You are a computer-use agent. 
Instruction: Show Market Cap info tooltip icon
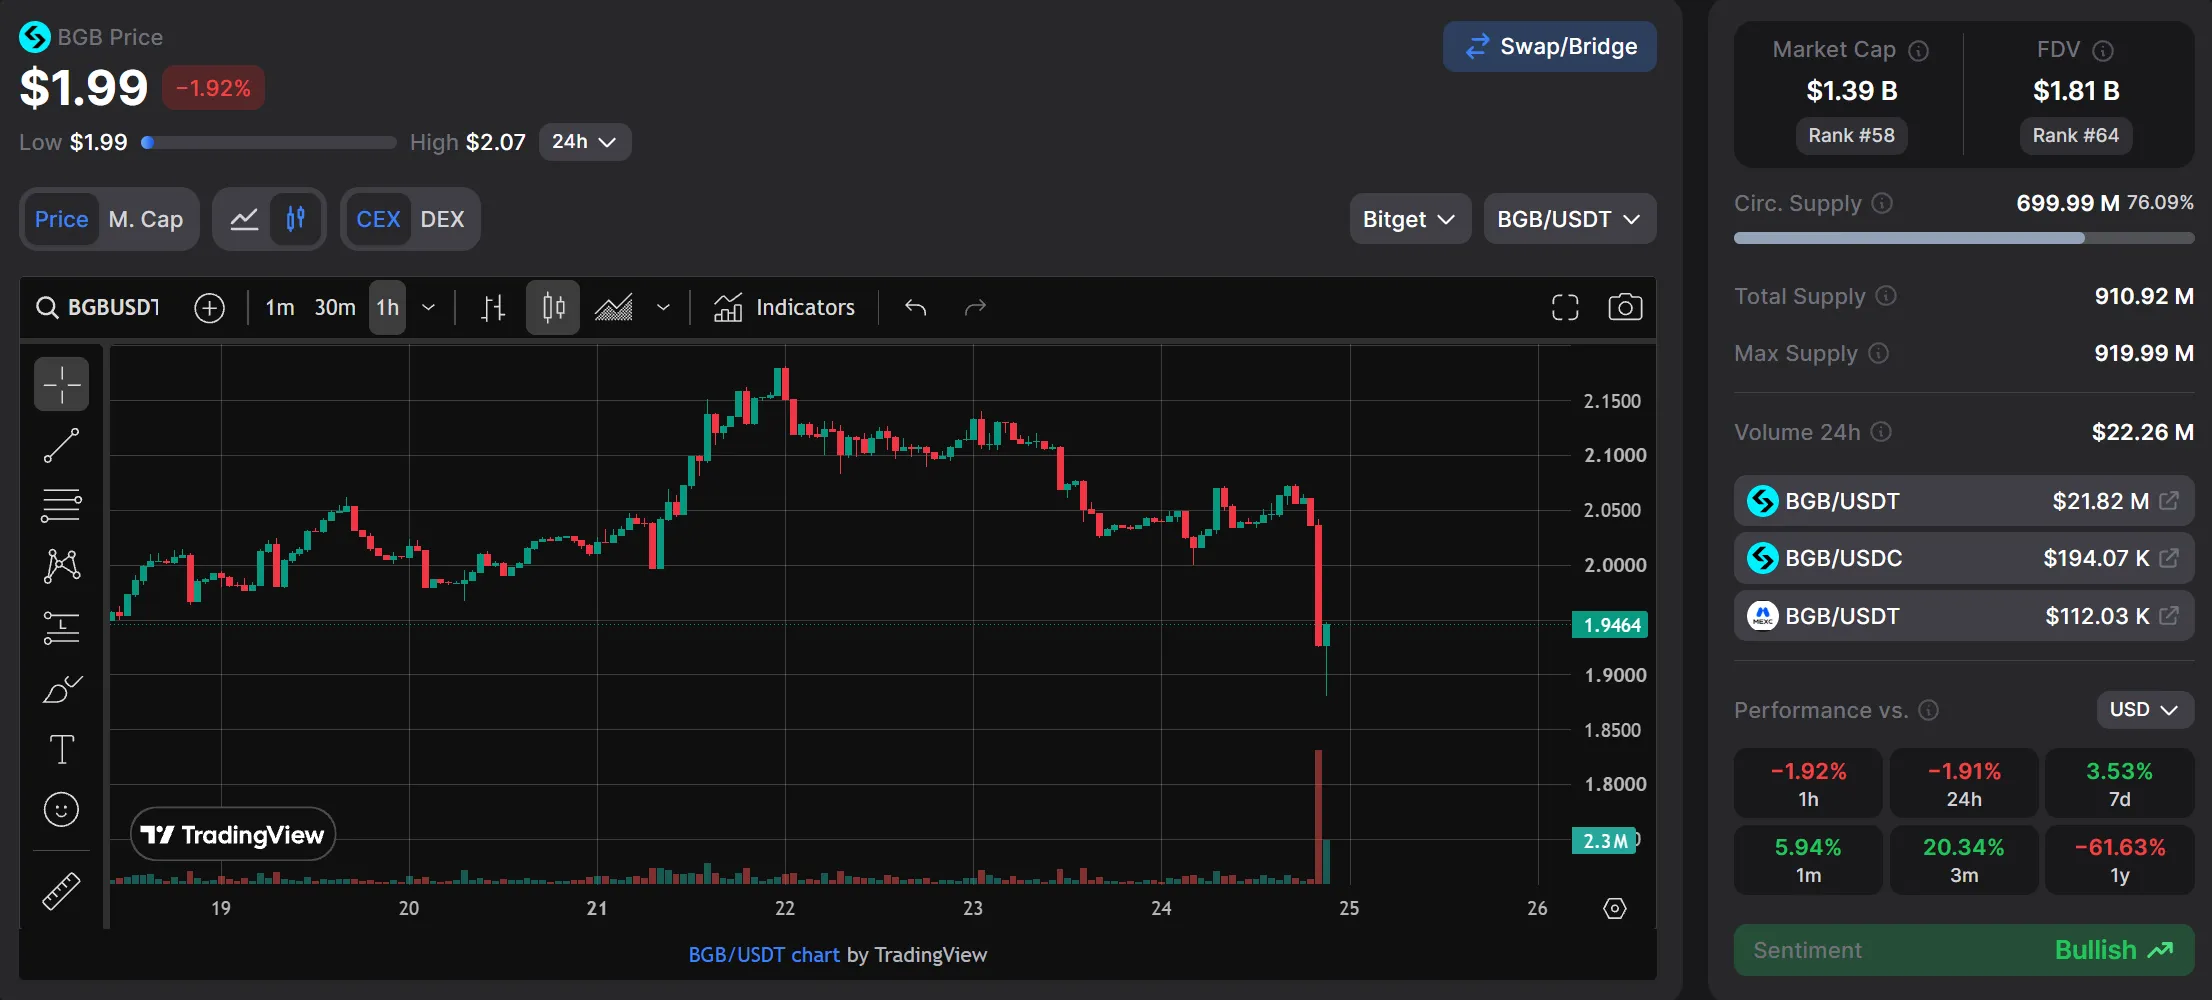click(x=1918, y=50)
